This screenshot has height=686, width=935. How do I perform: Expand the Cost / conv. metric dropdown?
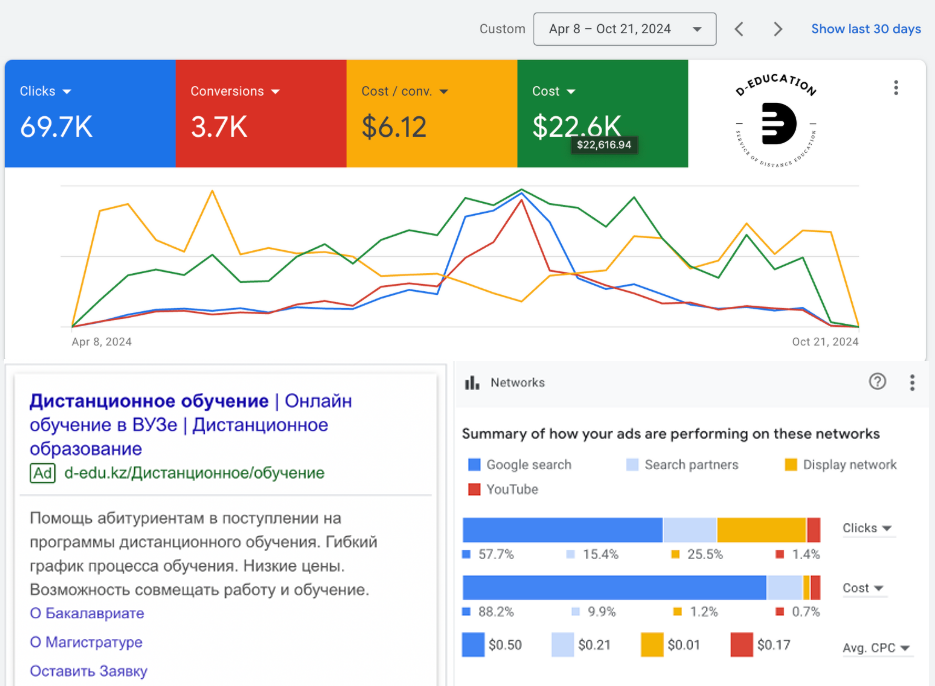pos(443,92)
